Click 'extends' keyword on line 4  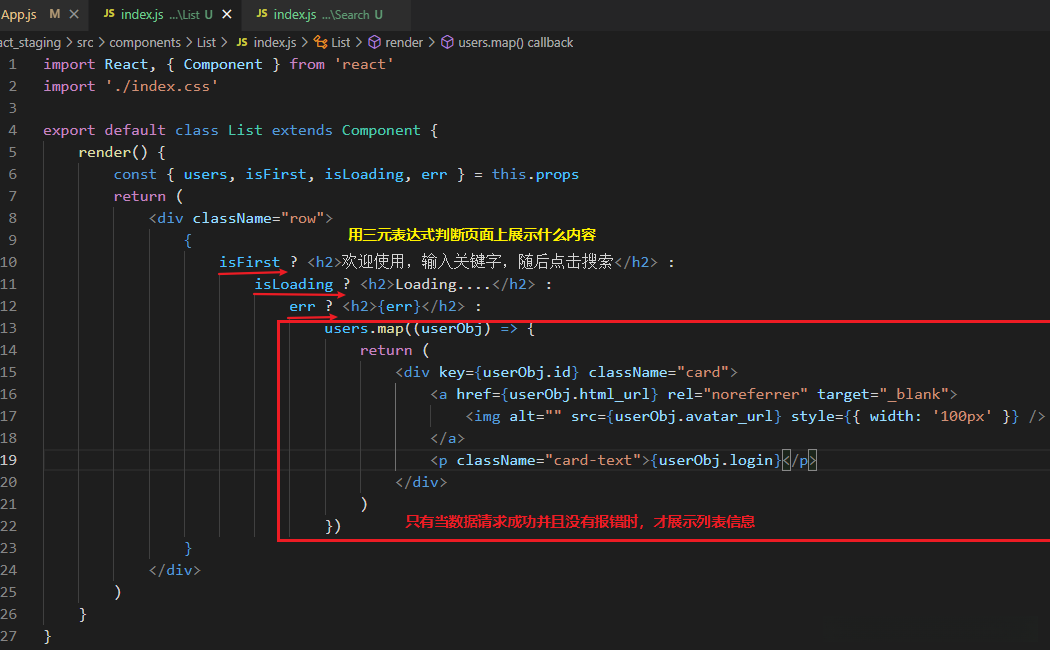pyautogui.click(x=302, y=130)
